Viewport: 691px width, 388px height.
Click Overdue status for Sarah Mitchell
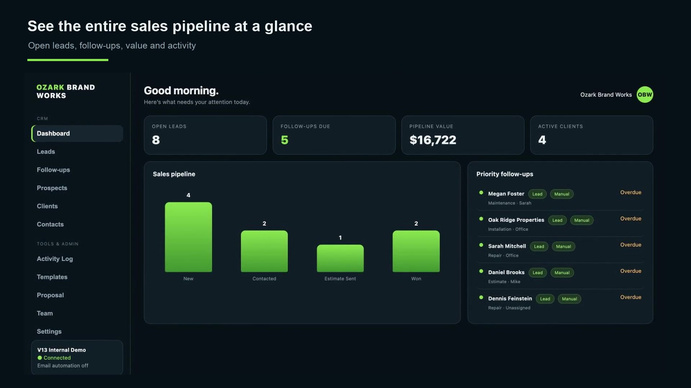tap(631, 245)
